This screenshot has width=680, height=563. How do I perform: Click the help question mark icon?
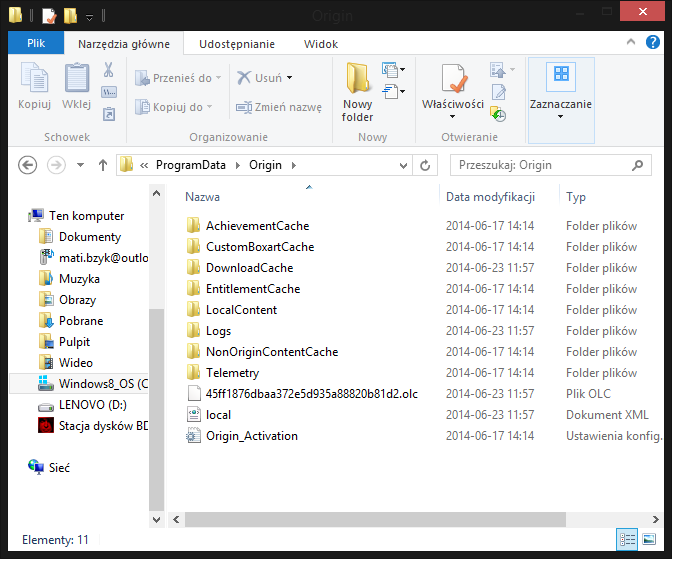click(652, 42)
